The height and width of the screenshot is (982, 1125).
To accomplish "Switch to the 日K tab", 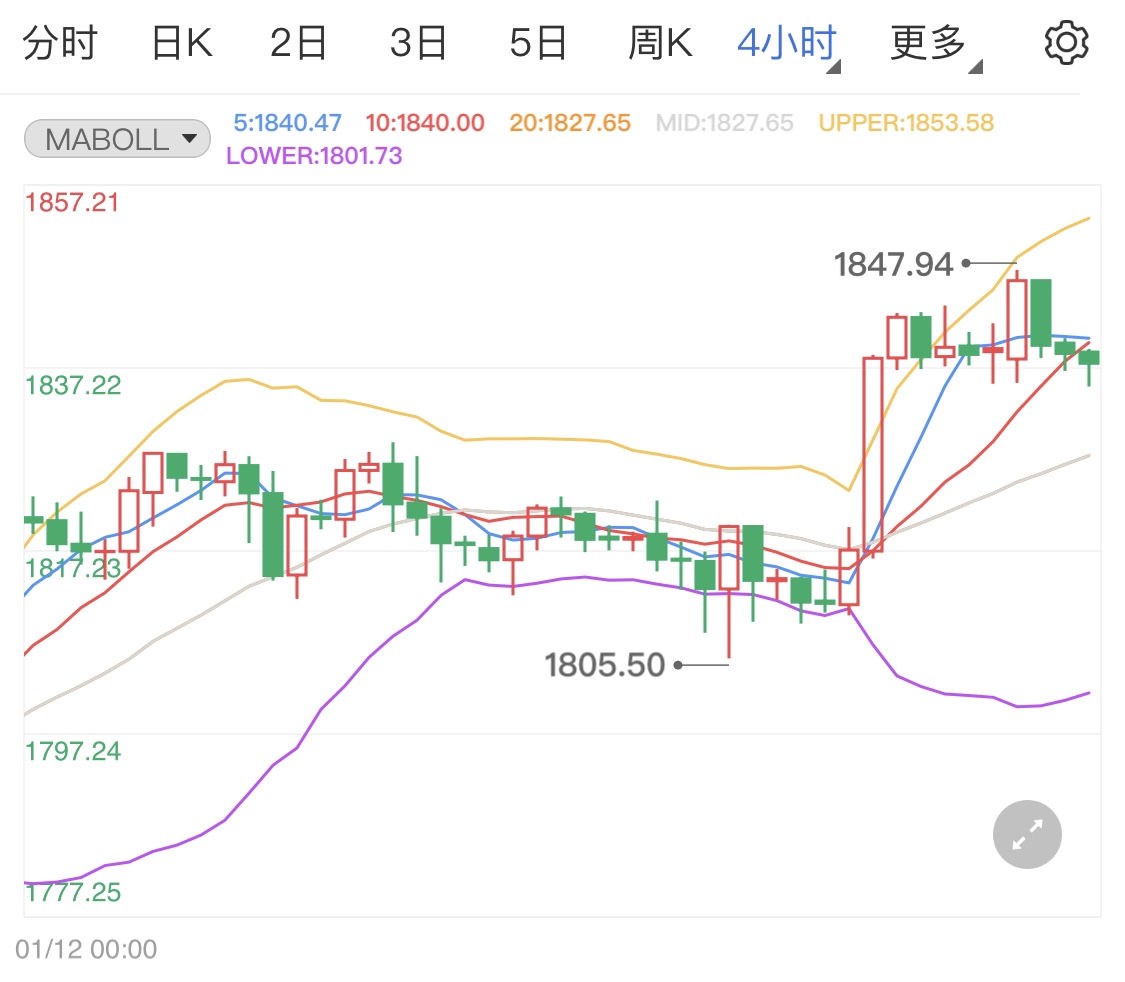I will click(182, 44).
